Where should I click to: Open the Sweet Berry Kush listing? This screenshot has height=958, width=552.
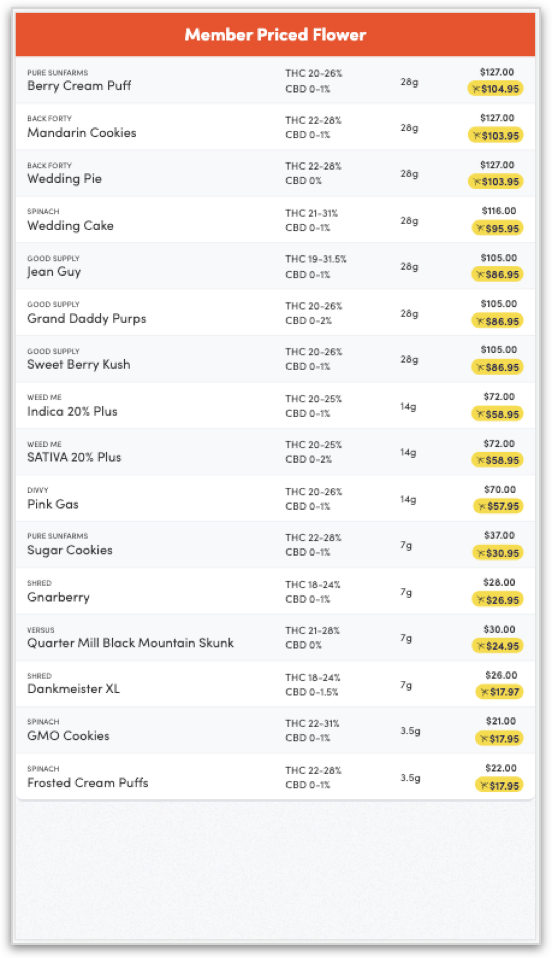pyautogui.click(x=275, y=359)
